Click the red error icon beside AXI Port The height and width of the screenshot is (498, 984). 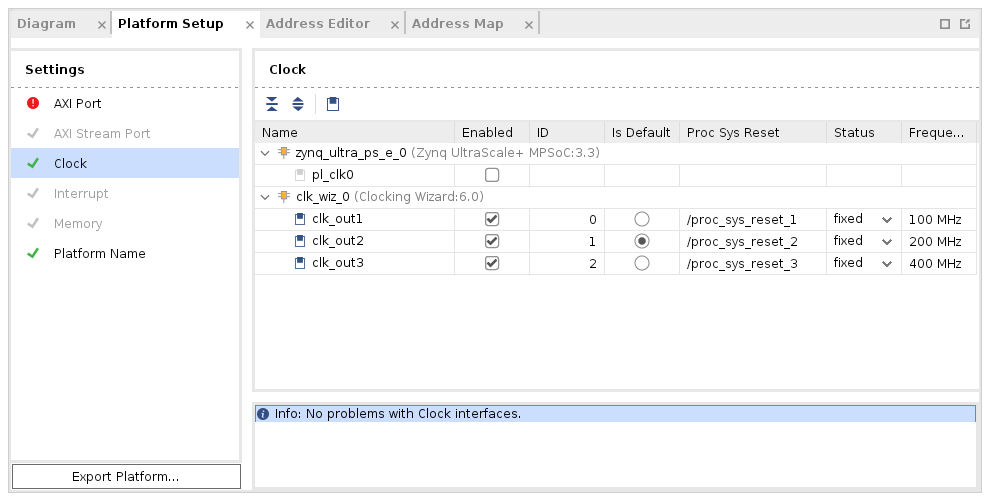click(33, 103)
